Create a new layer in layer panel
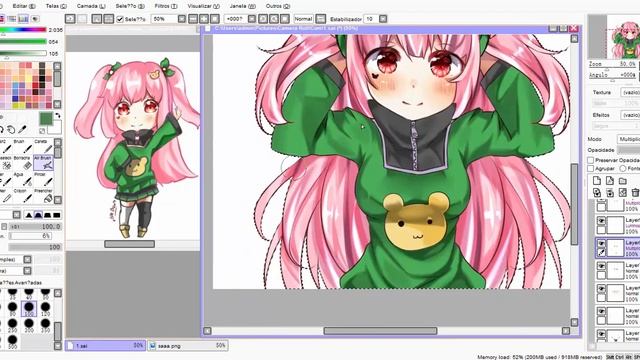 pyautogui.click(x=597, y=181)
